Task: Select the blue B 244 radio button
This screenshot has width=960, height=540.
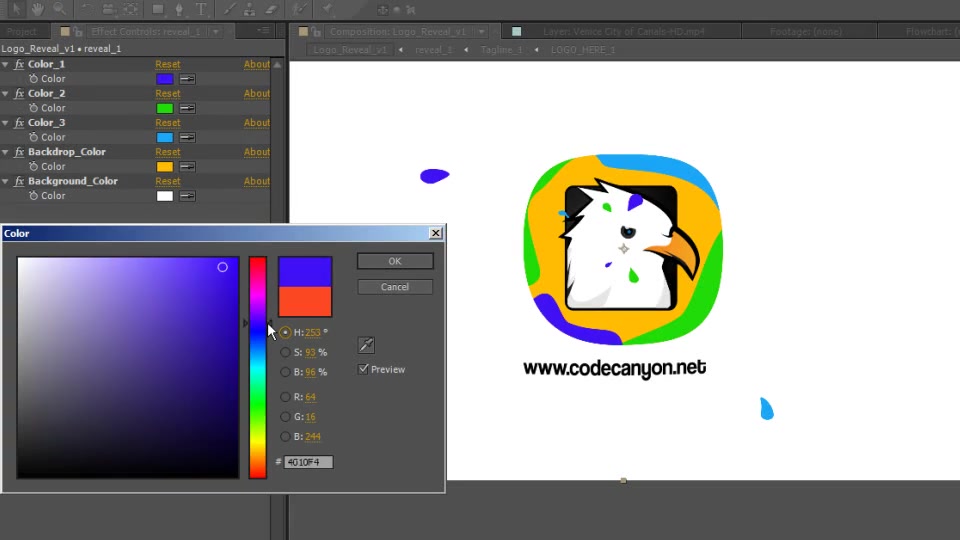Action: (285, 437)
